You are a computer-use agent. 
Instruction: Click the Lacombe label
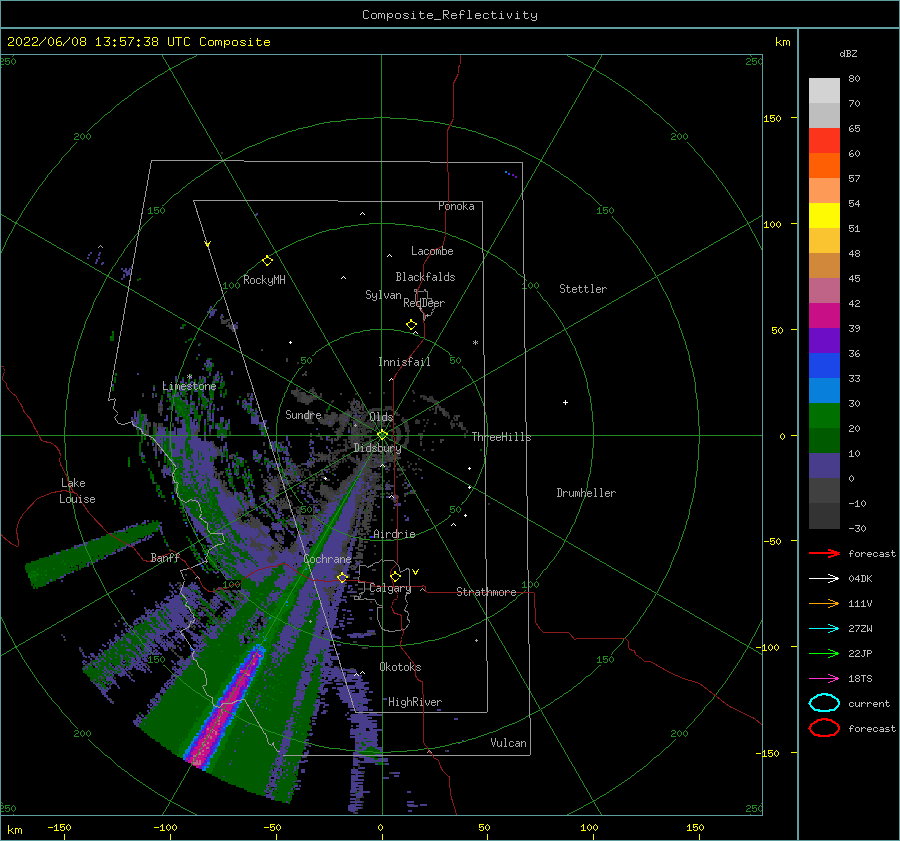tap(432, 251)
